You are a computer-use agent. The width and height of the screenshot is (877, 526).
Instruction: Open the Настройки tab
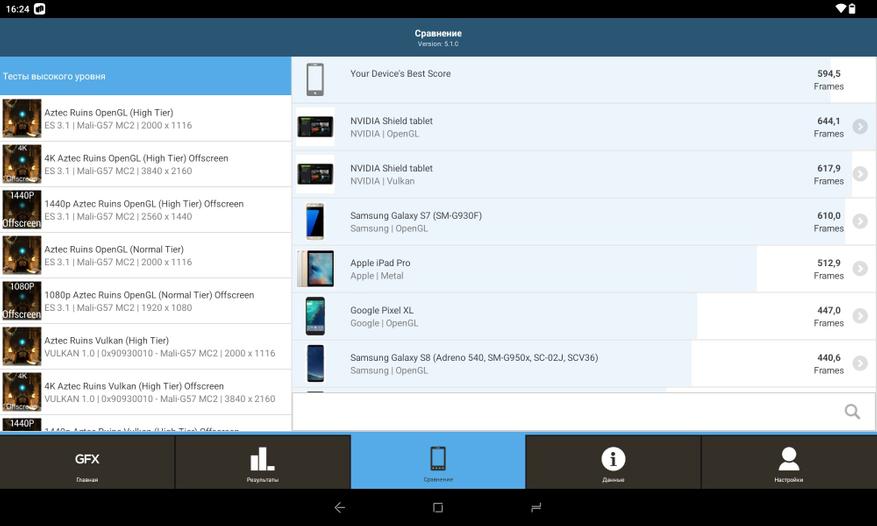789,462
